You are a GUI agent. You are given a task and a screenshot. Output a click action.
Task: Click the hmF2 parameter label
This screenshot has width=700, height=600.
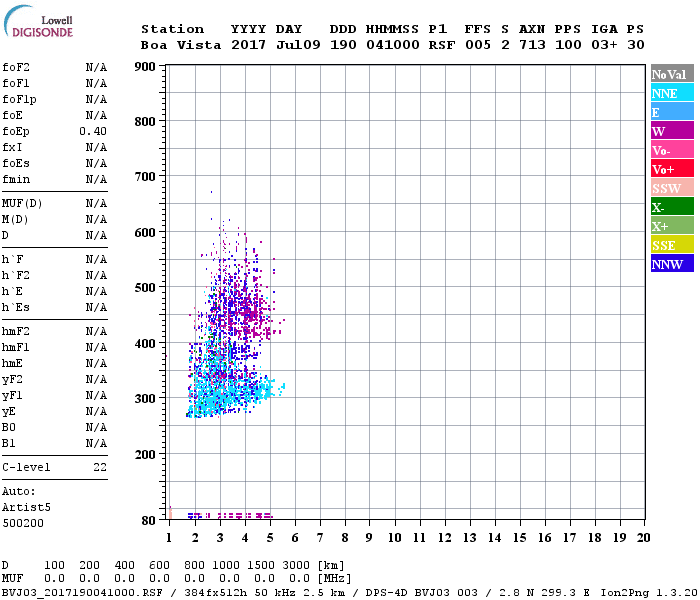point(16,332)
